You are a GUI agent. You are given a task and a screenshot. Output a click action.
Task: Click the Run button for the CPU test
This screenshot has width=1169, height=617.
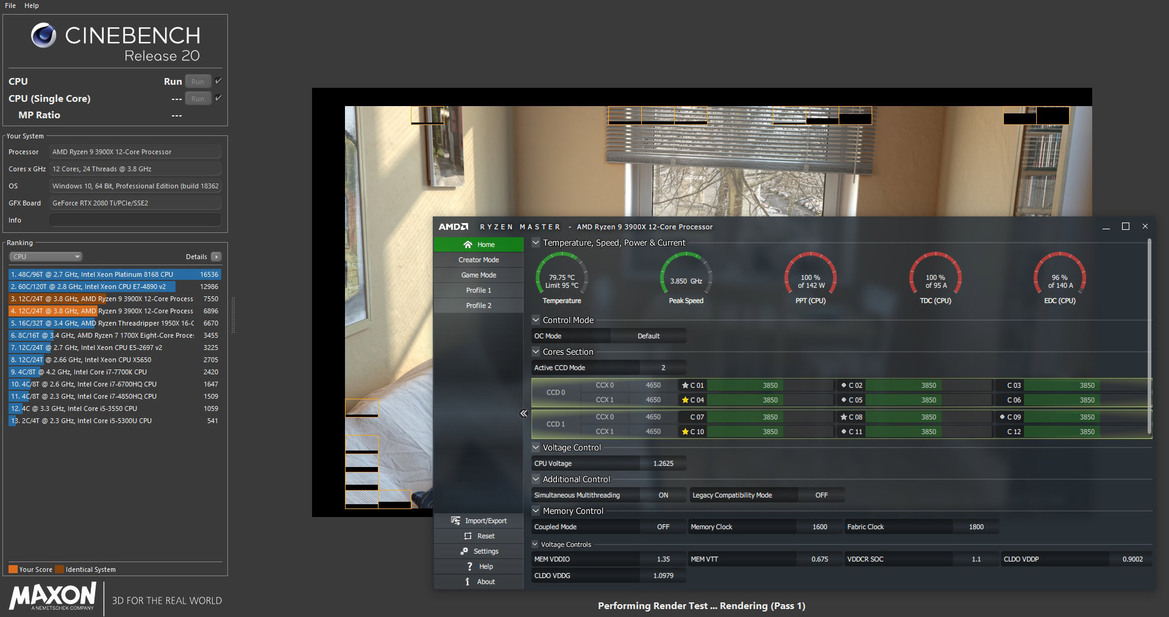click(x=198, y=81)
